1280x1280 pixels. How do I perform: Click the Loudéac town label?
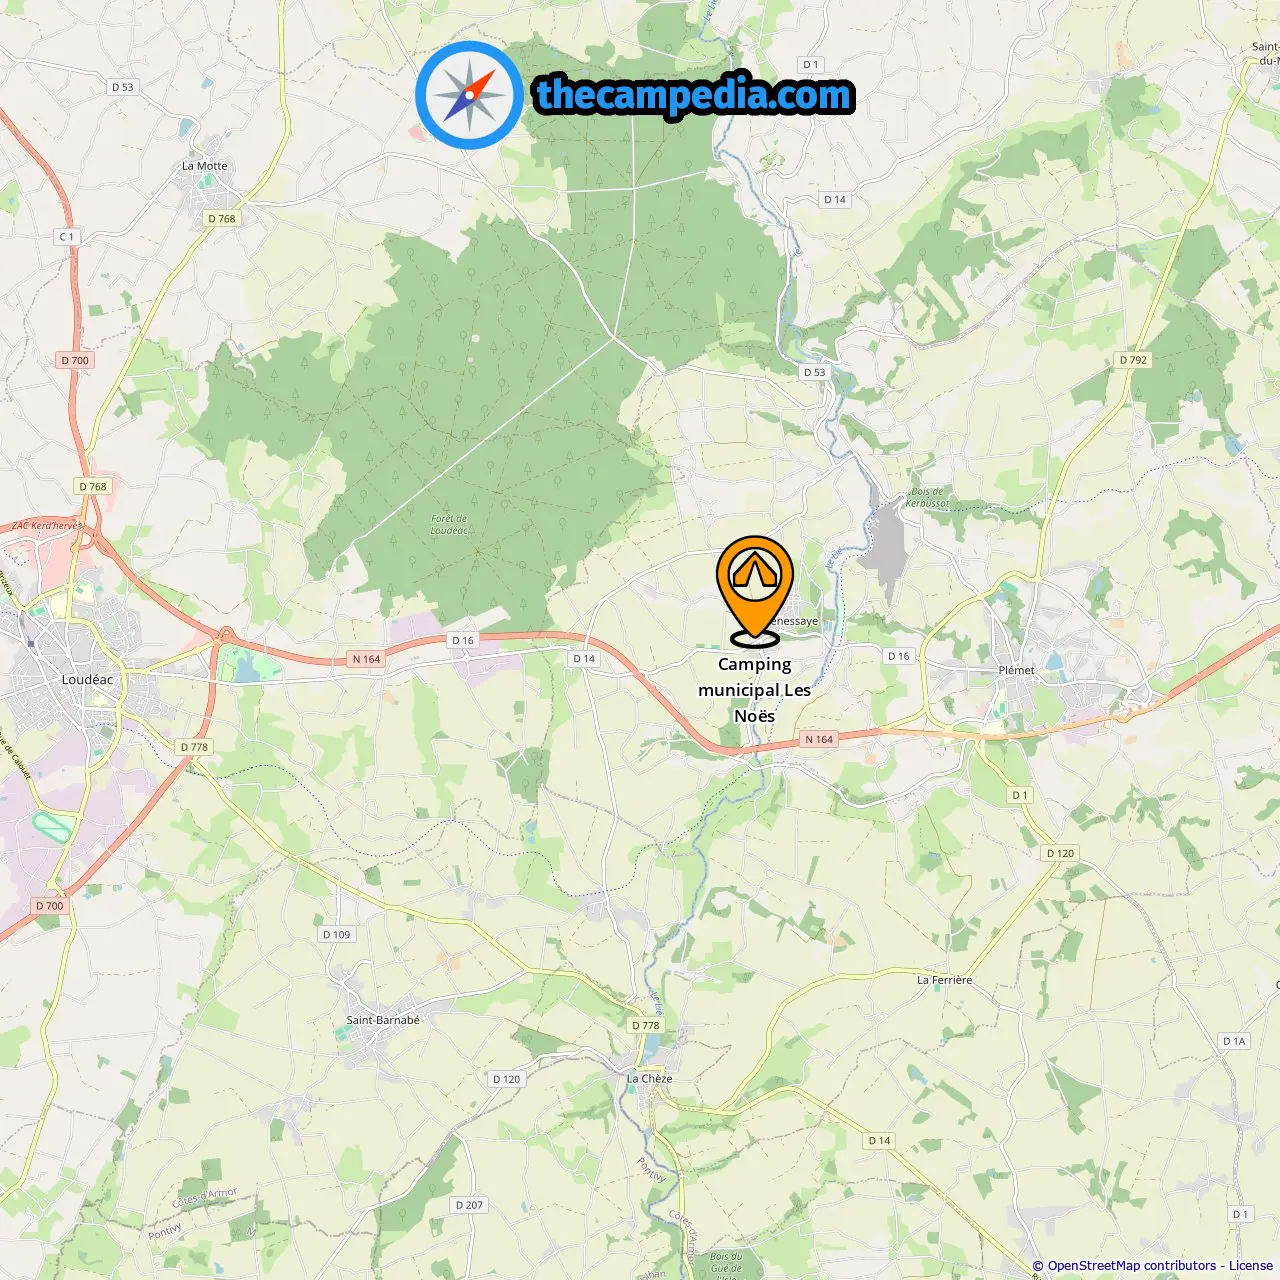(87, 680)
